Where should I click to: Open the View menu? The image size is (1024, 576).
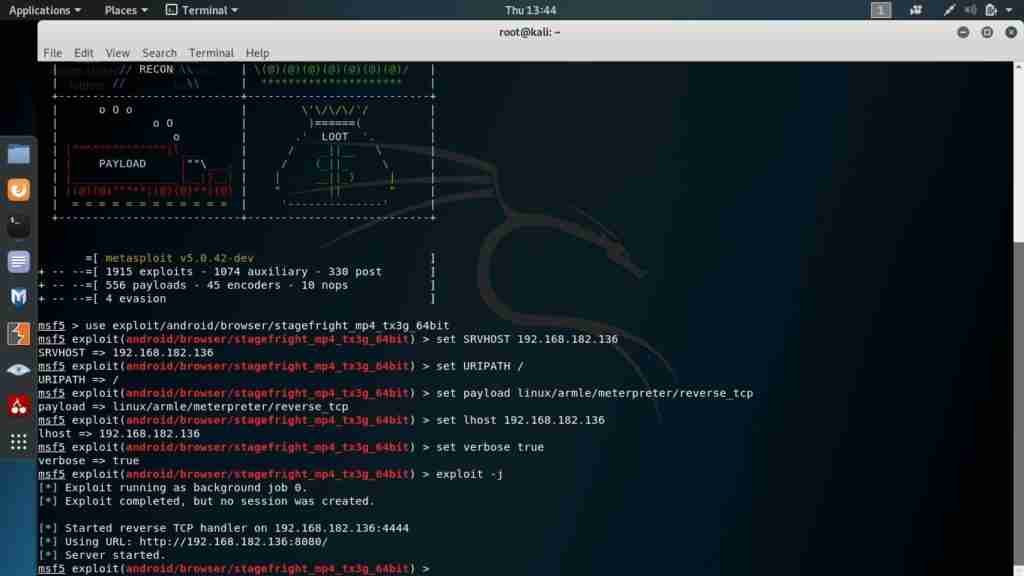tap(117, 53)
